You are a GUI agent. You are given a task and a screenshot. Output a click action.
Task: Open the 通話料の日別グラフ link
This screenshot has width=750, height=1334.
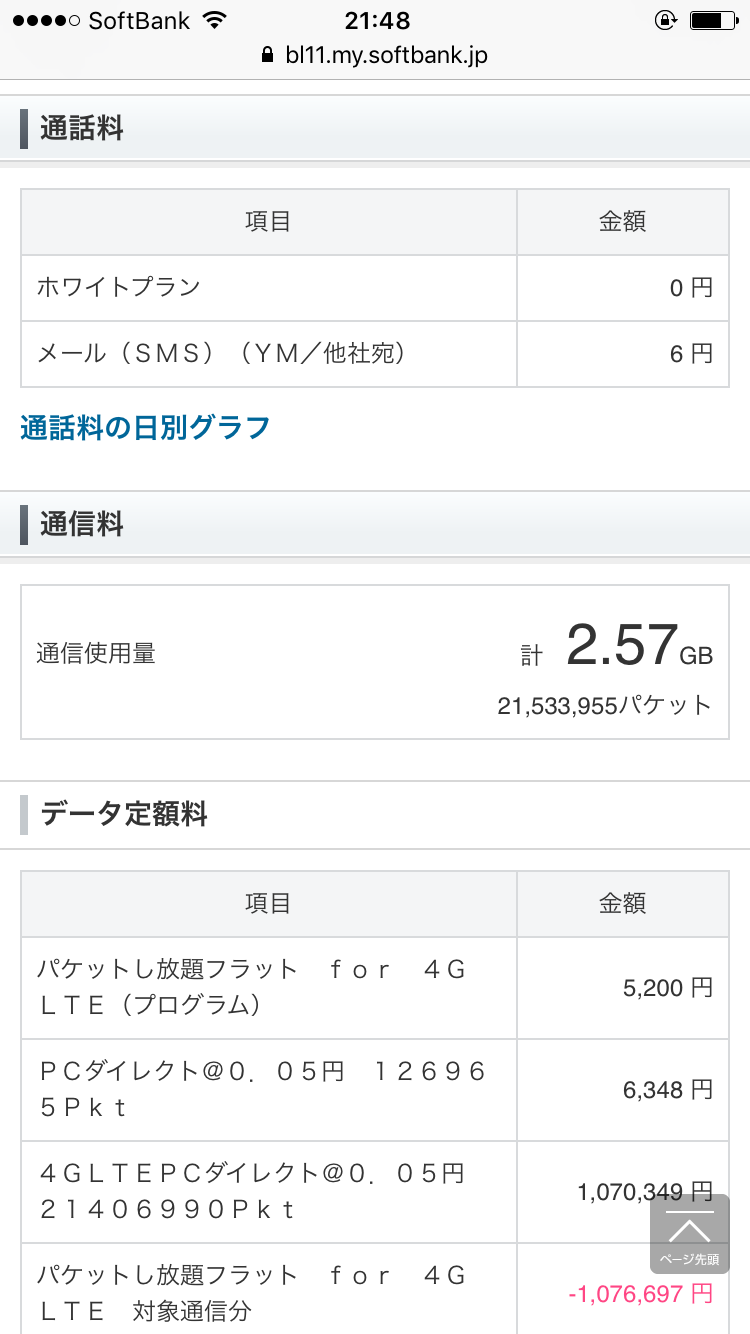click(145, 428)
